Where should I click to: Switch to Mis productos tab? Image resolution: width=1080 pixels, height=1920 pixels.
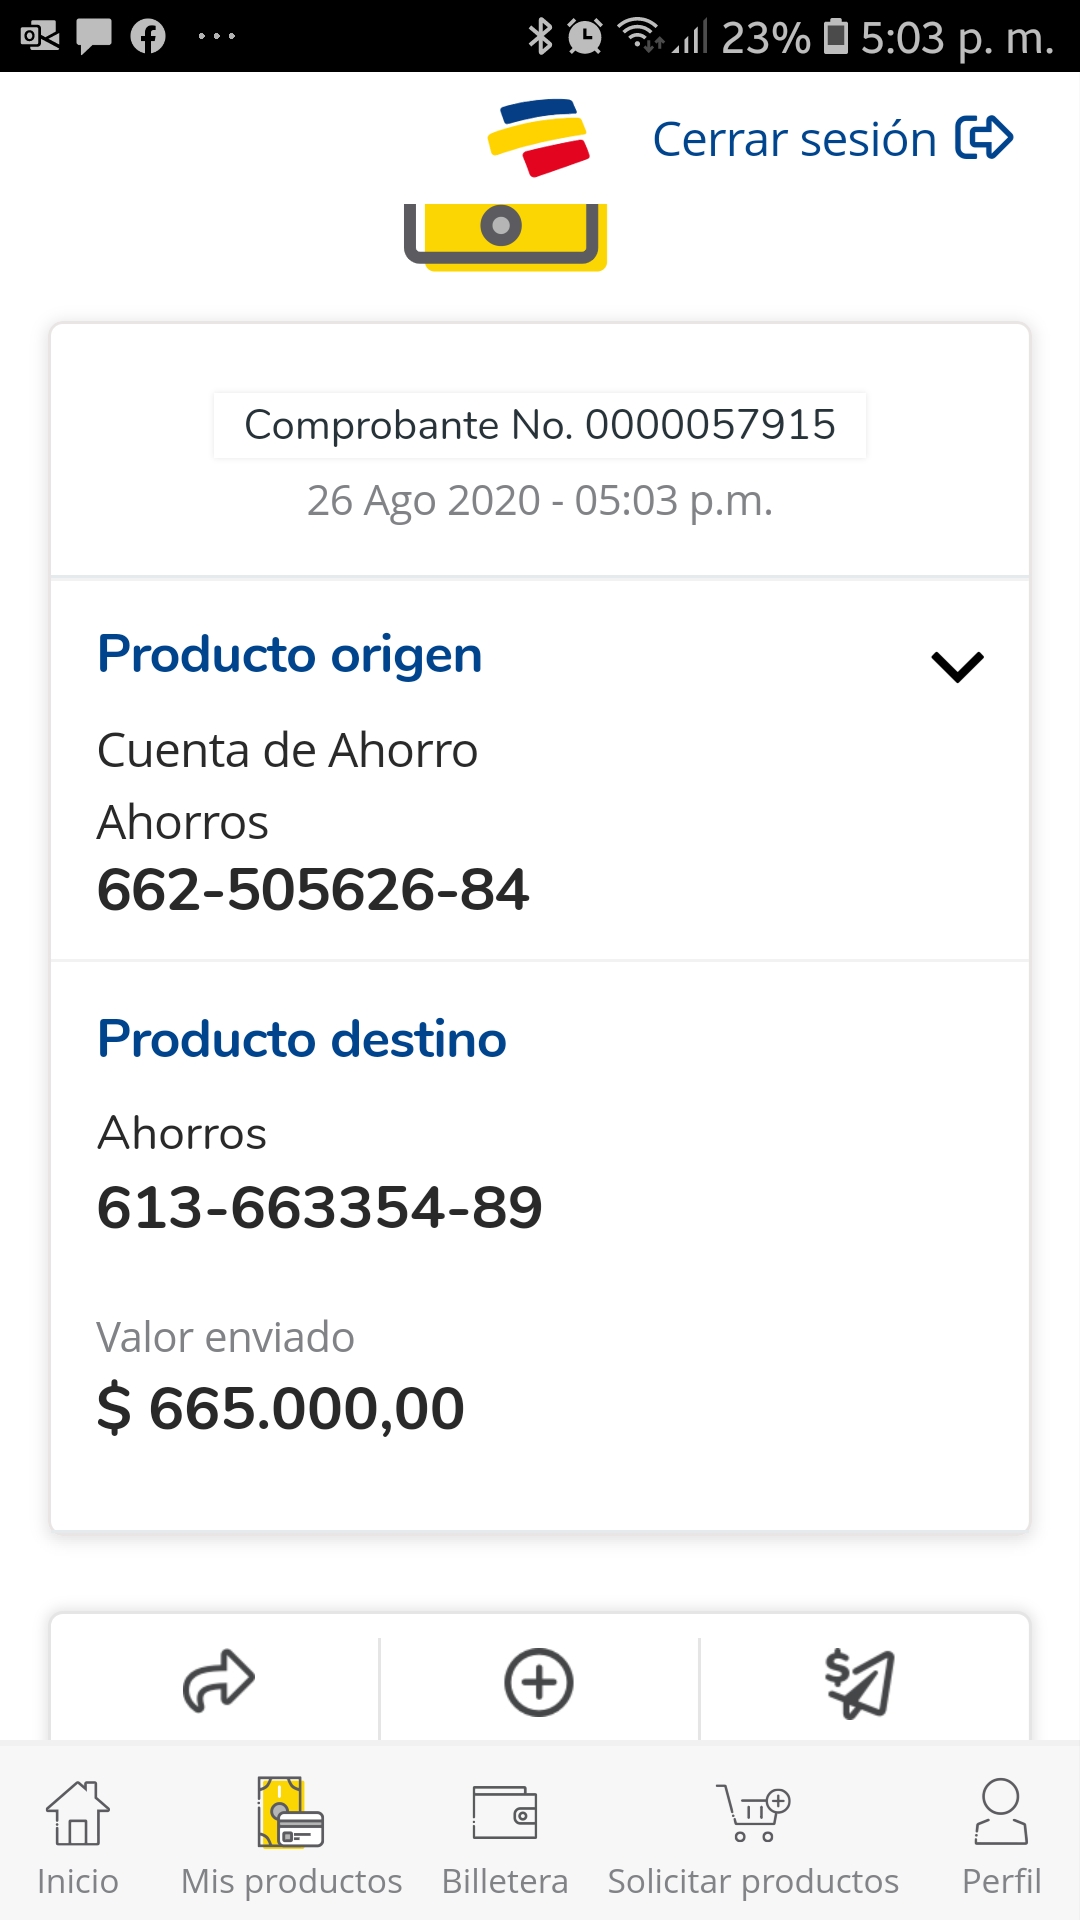click(x=291, y=1838)
